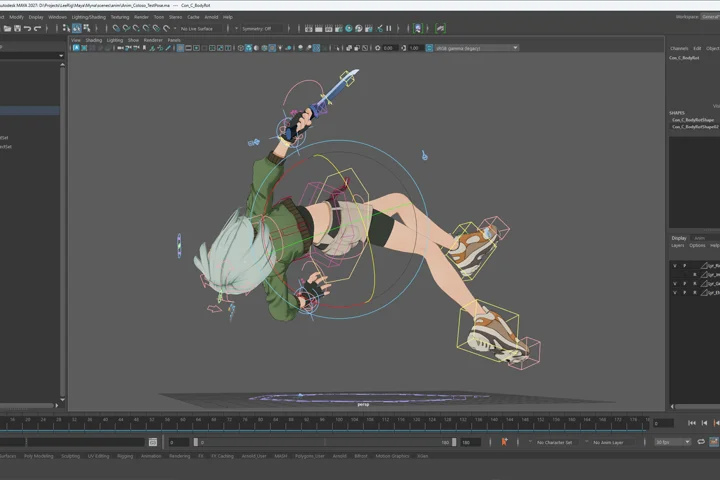Screen dimensions: 720x480
Task: Open a scene with the folder icon
Action: point(7,28)
